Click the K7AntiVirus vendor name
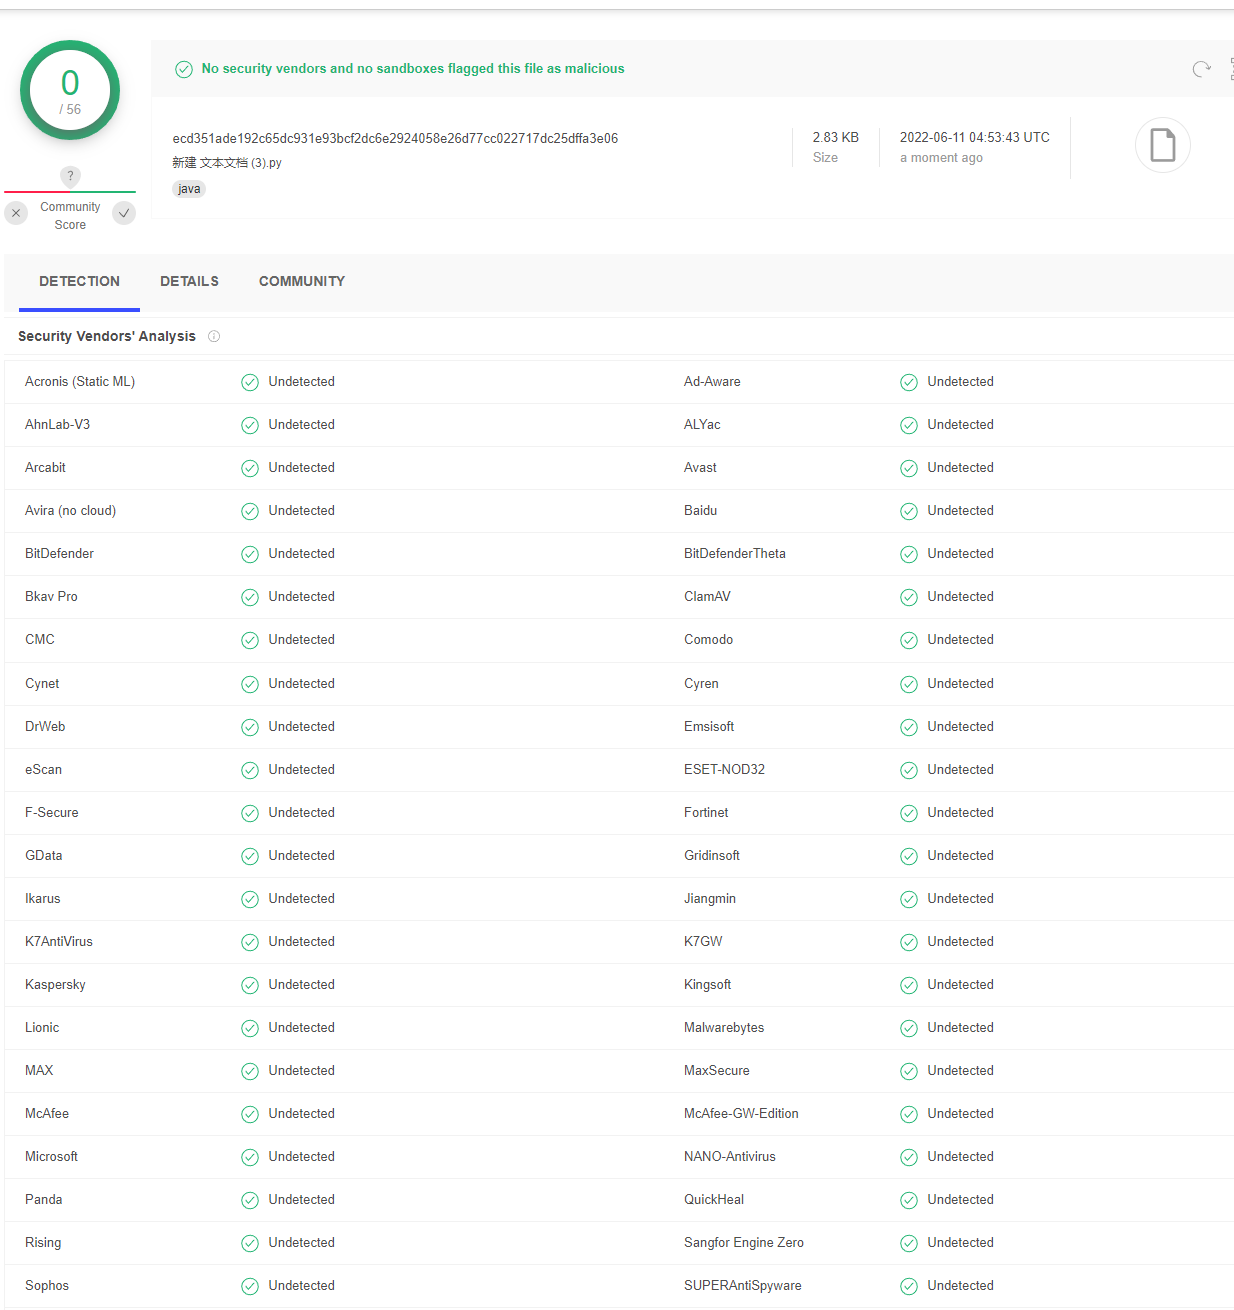 click(x=59, y=941)
